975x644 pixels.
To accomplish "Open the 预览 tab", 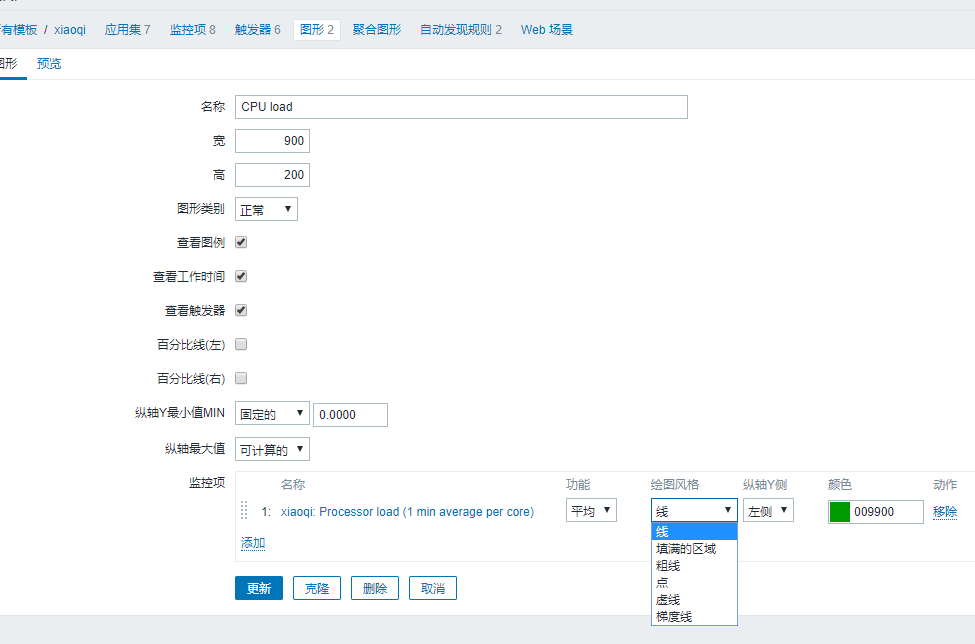I will pos(49,64).
